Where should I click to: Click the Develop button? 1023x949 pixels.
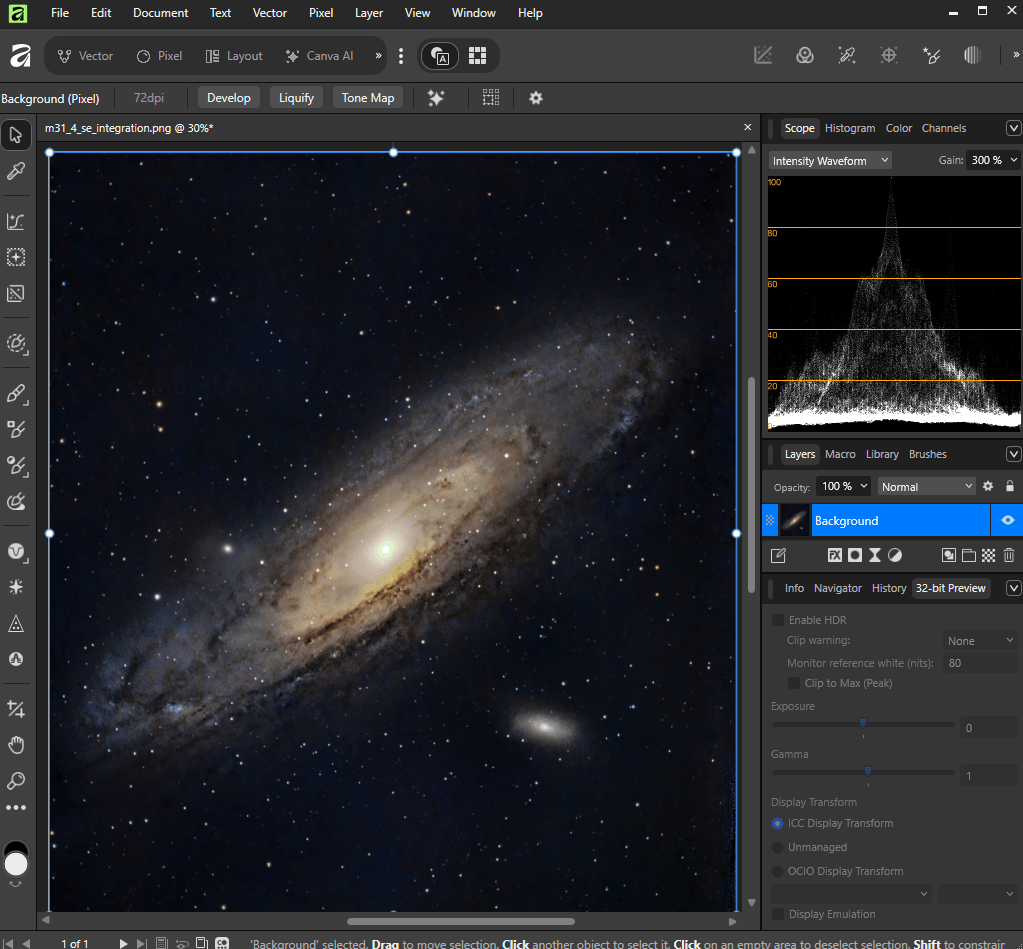click(x=228, y=98)
